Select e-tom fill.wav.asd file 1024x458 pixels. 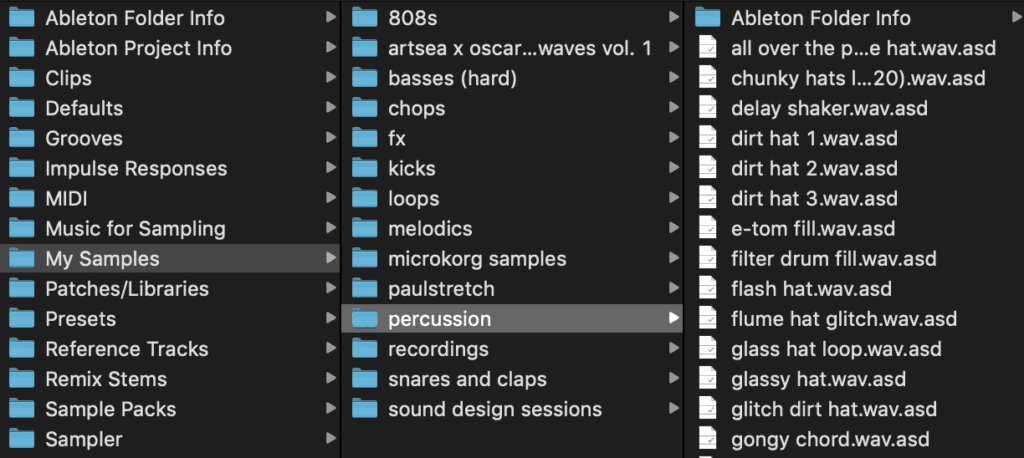pos(812,229)
